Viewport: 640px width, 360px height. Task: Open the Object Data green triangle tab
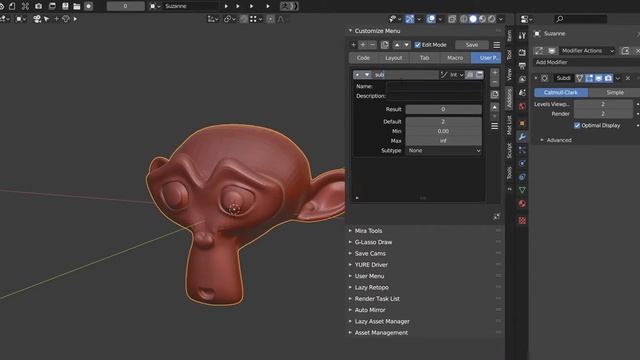[522, 190]
